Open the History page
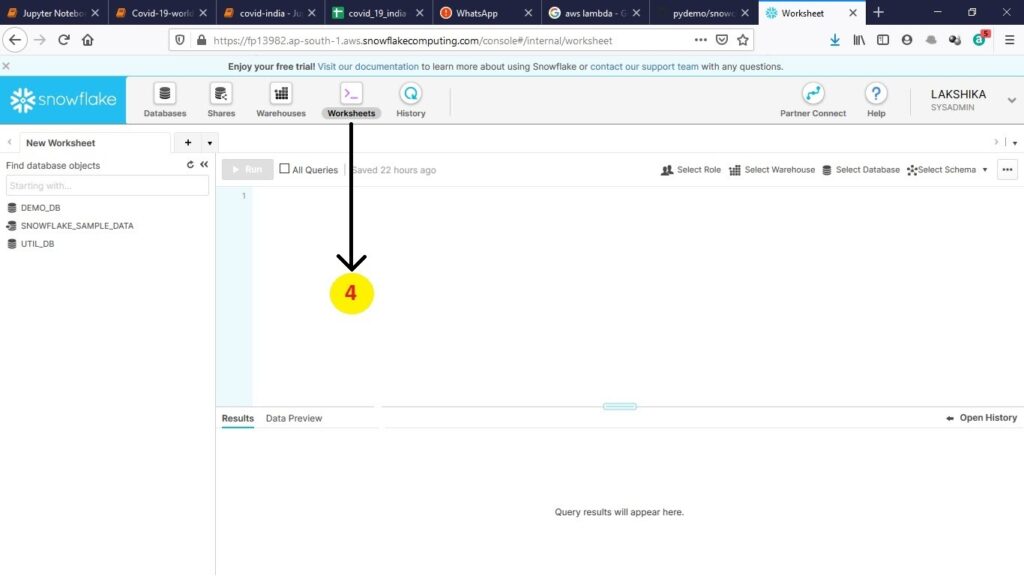 (411, 101)
